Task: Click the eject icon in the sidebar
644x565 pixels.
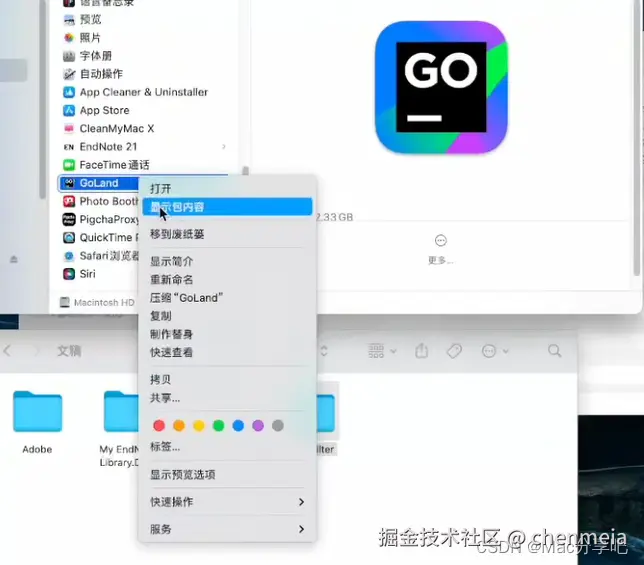Action: pos(14,259)
